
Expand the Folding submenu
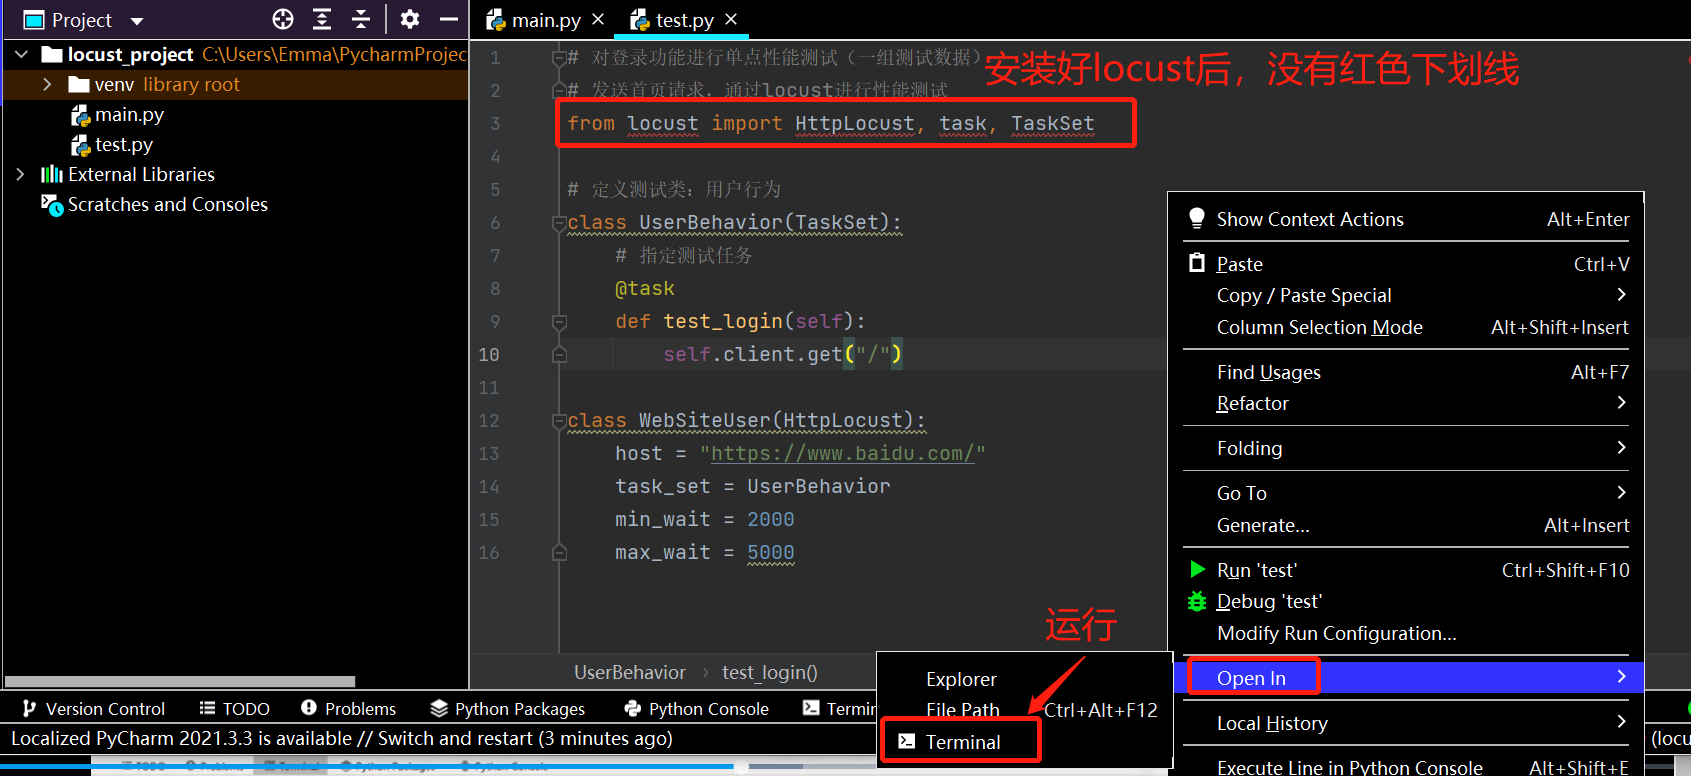pos(1621,447)
